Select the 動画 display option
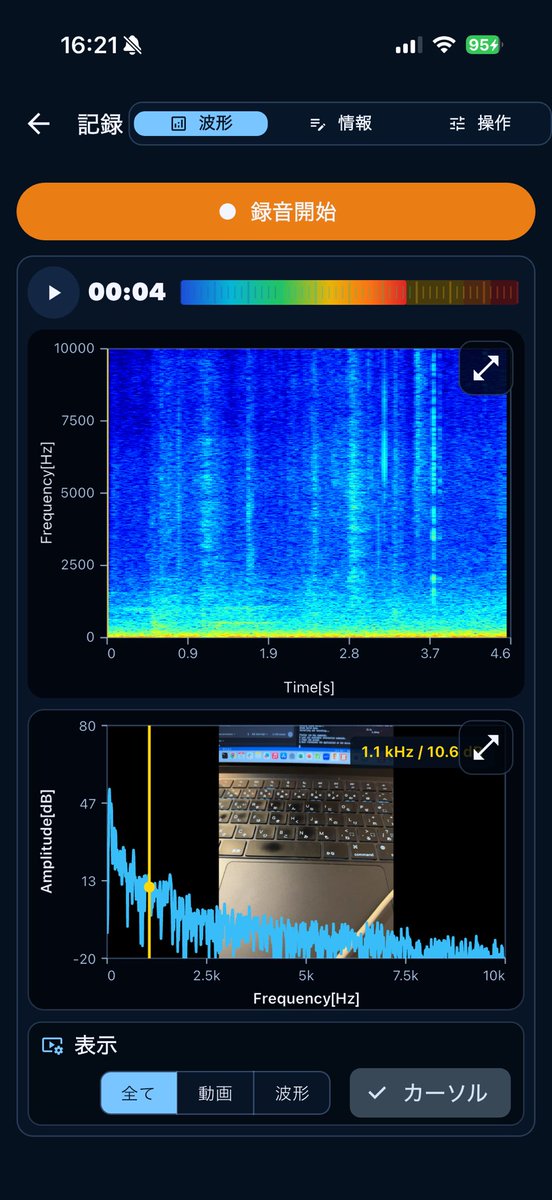The image size is (552, 1200). 215,1093
